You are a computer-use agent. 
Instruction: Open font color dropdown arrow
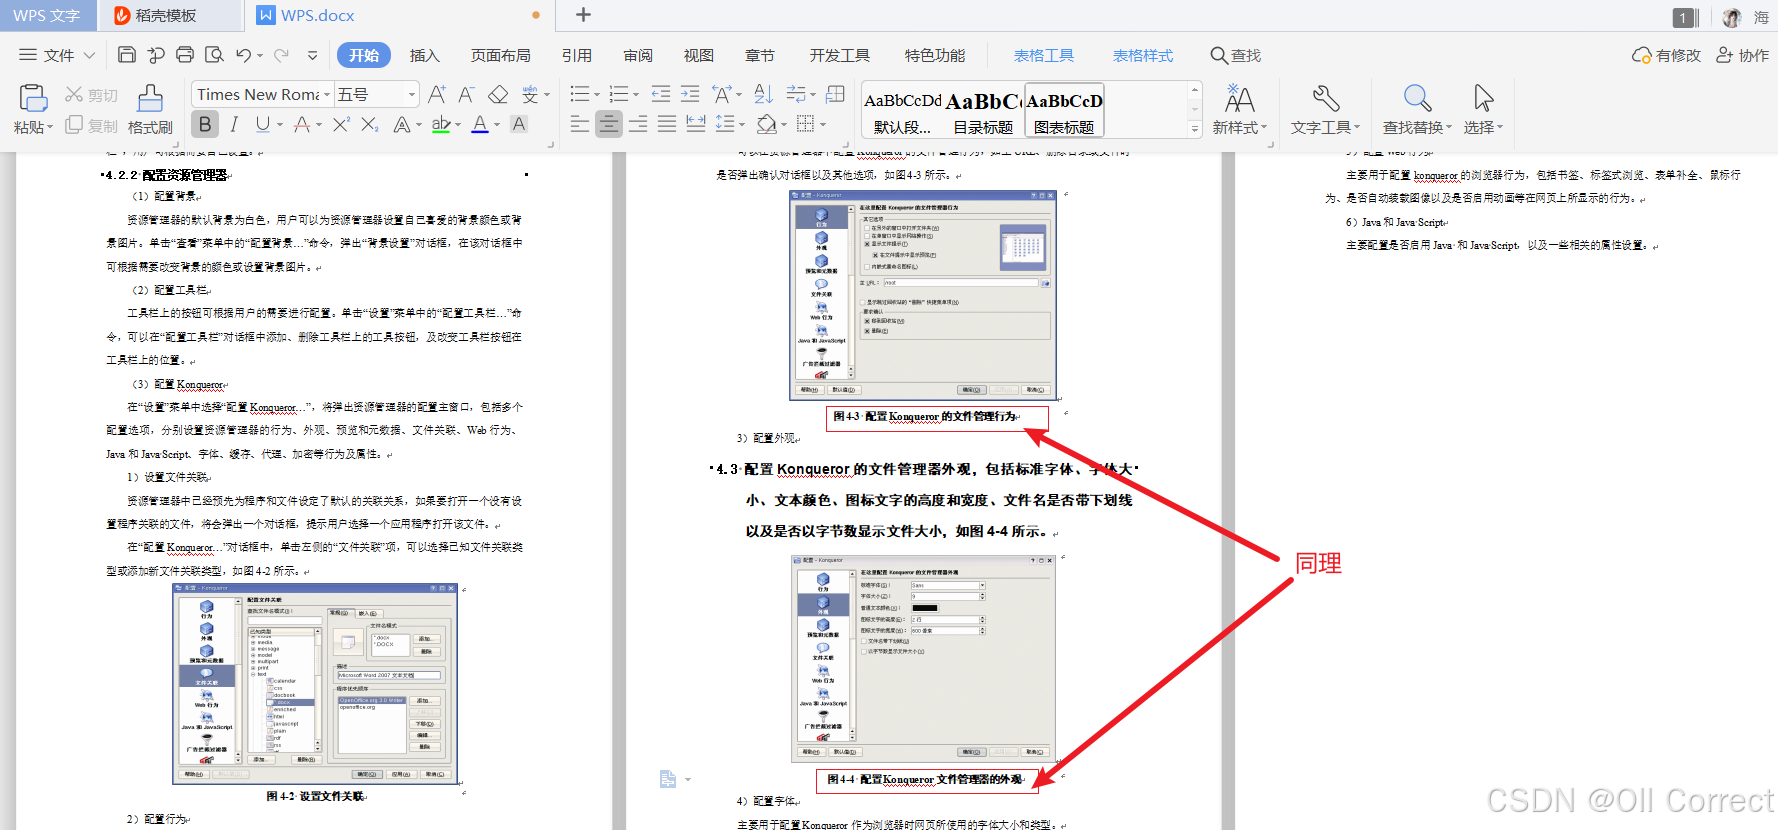point(497,124)
